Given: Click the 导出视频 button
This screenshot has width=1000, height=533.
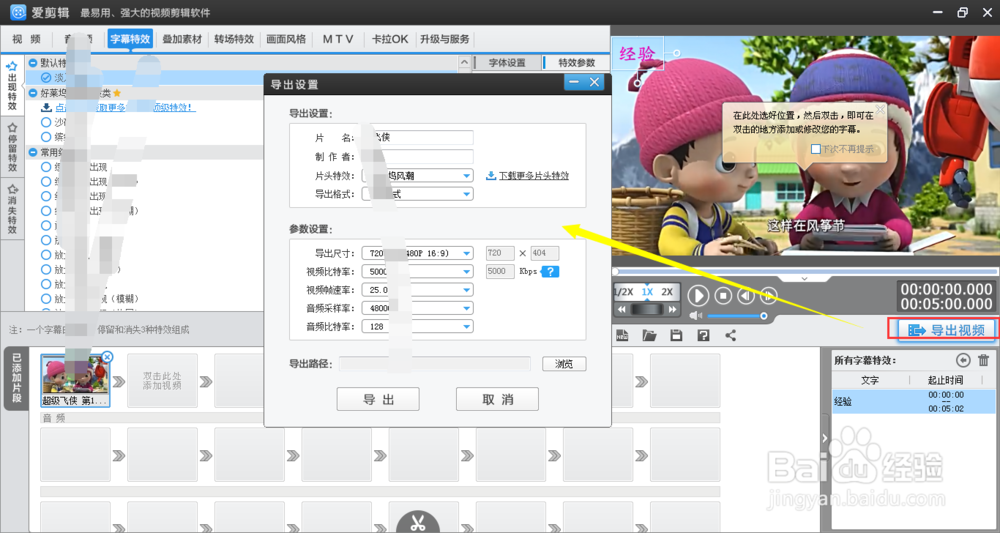Looking at the screenshot, I should [x=946, y=330].
